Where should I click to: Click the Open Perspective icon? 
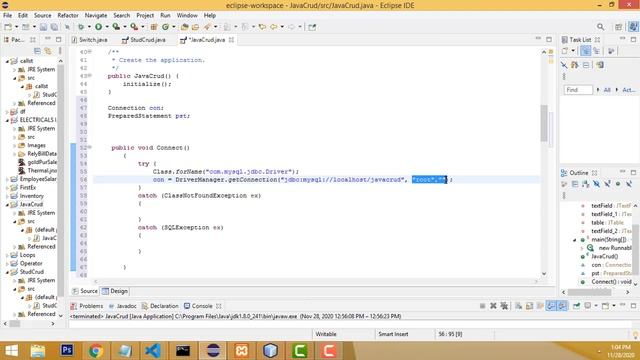tap(619, 27)
